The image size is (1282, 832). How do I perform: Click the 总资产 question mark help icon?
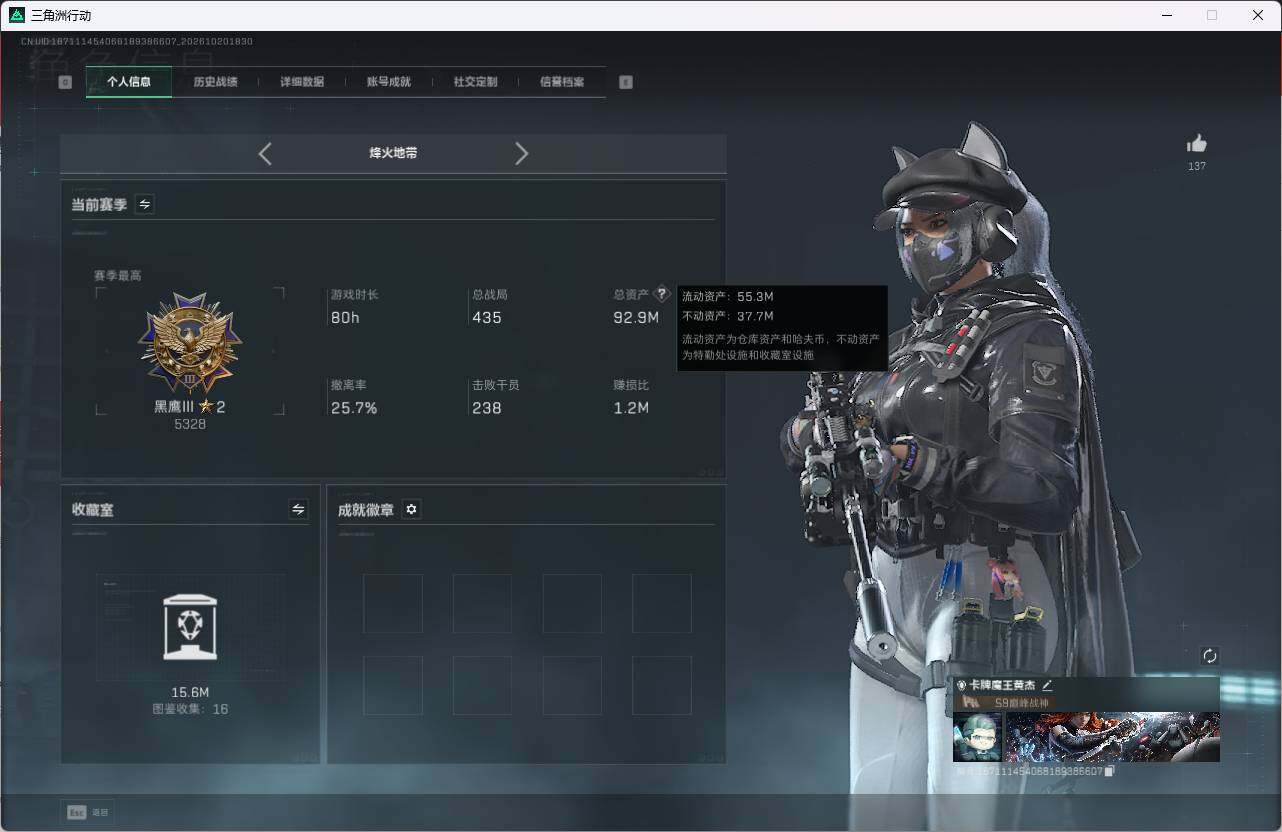tap(661, 295)
